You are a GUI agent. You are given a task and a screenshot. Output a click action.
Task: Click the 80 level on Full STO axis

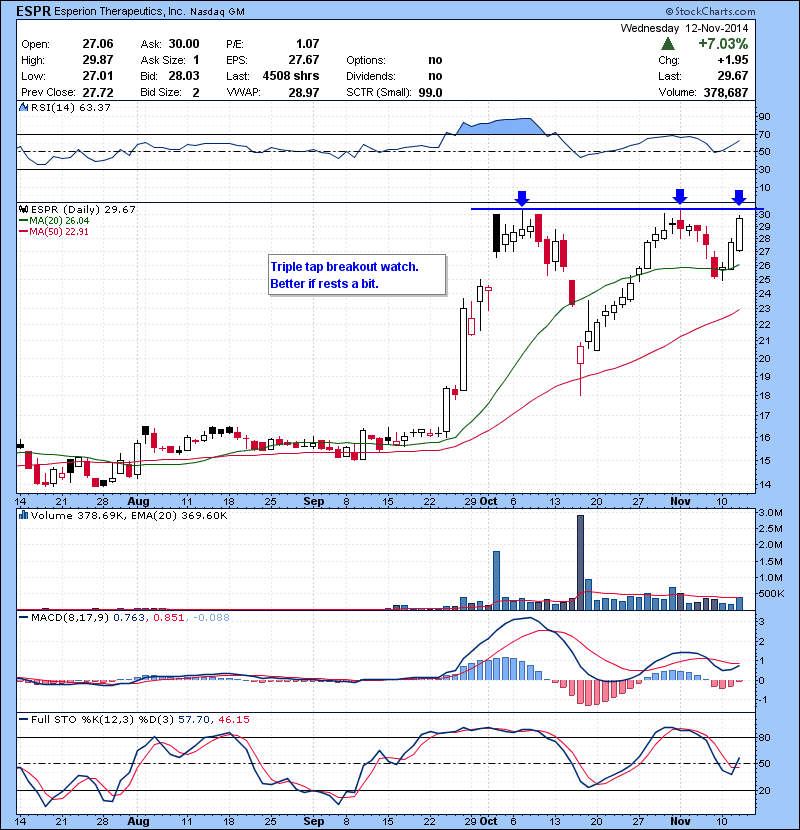[x=765, y=737]
